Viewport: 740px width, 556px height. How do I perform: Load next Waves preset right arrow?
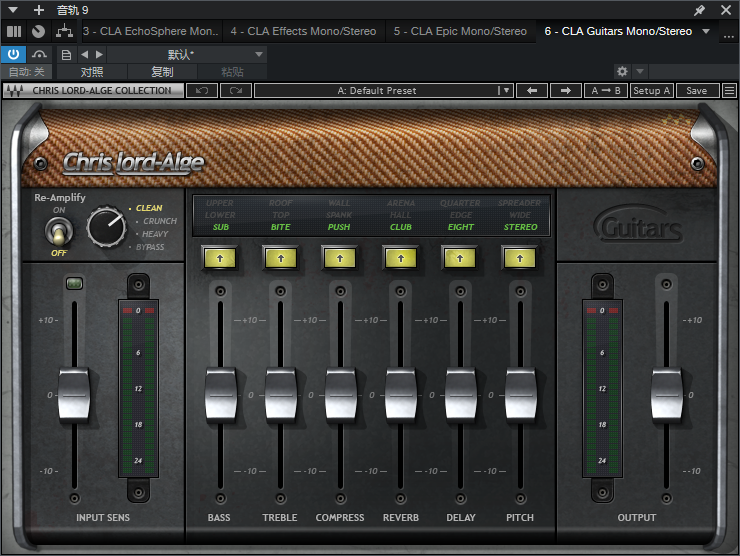(x=565, y=91)
